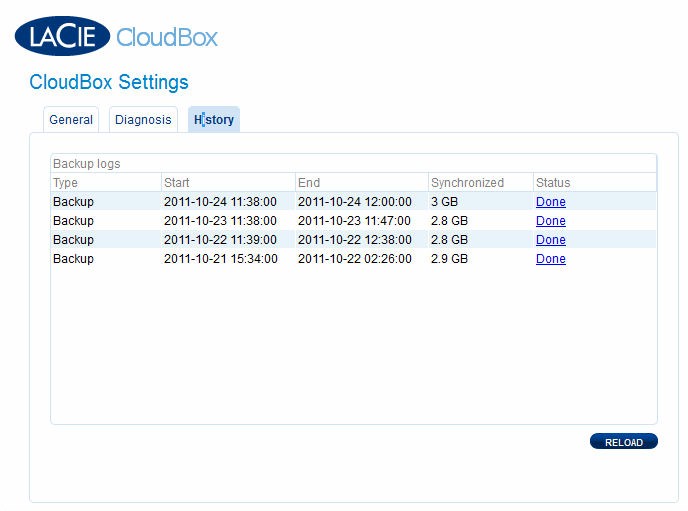Viewport: 688px width, 511px height.
Task: Select start time 2011-10-21 15:34:00
Action: pos(221,259)
